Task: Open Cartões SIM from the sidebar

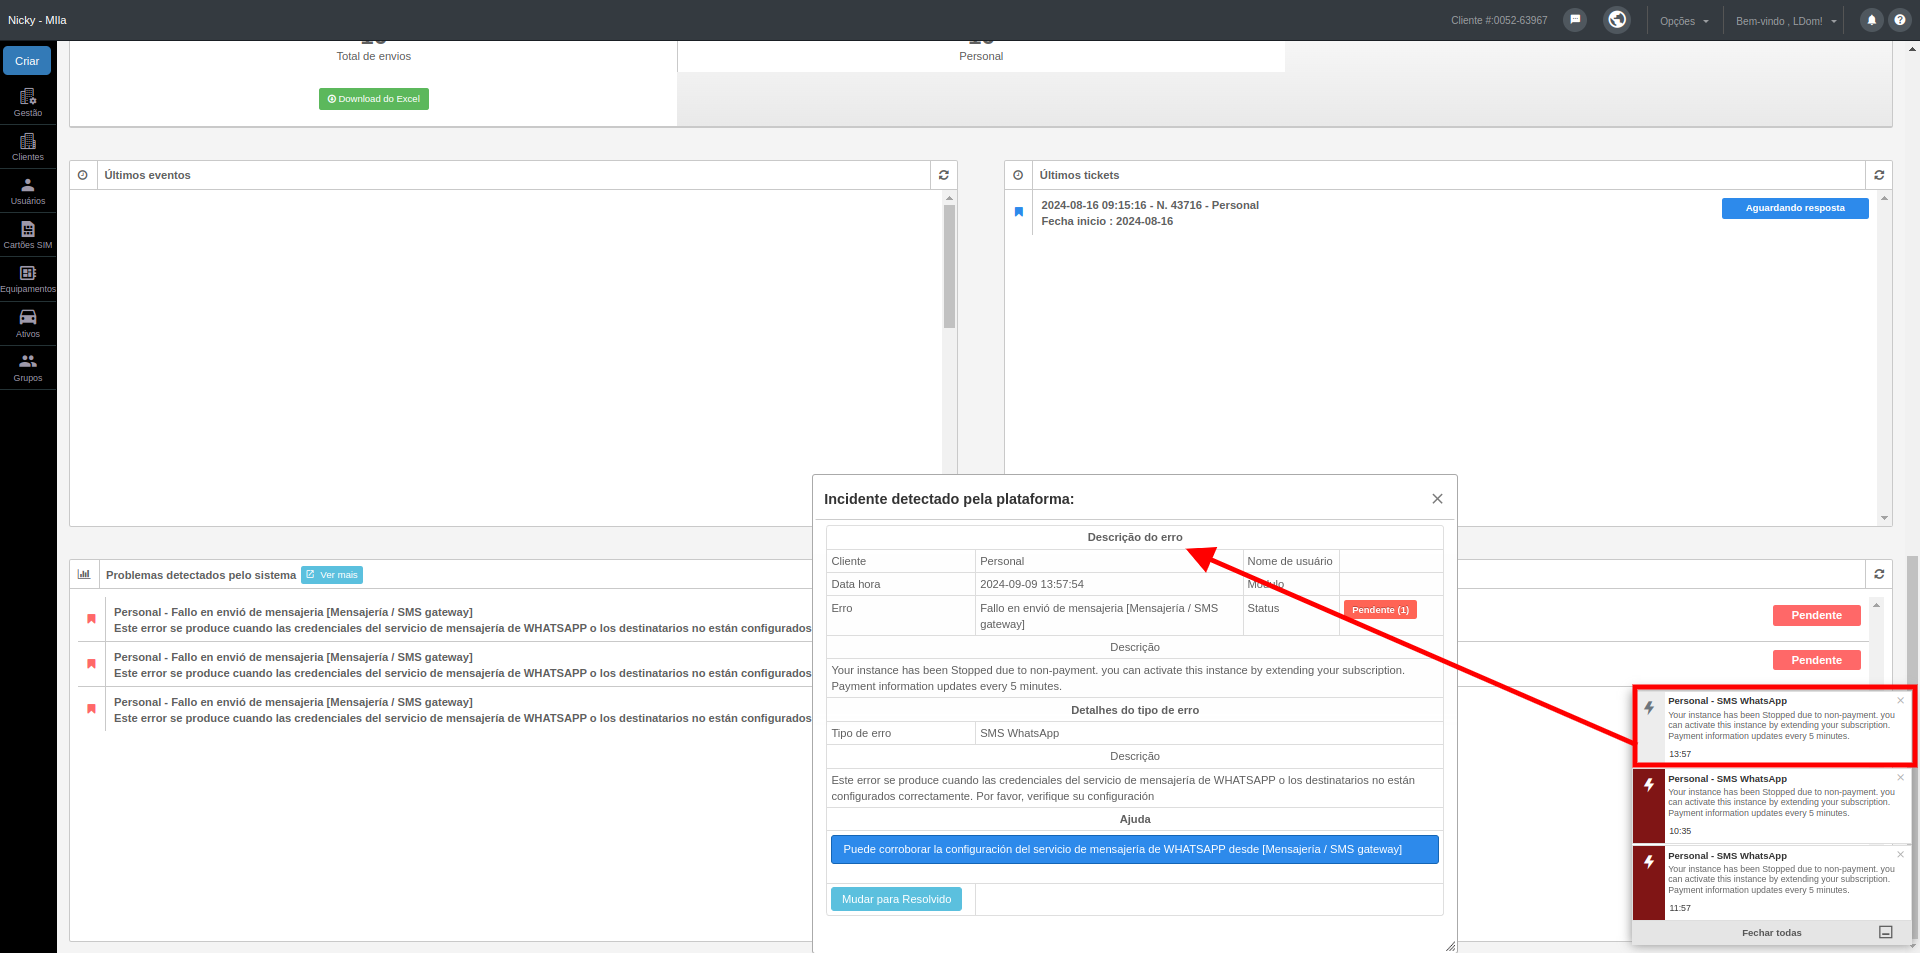Action: click(28, 235)
